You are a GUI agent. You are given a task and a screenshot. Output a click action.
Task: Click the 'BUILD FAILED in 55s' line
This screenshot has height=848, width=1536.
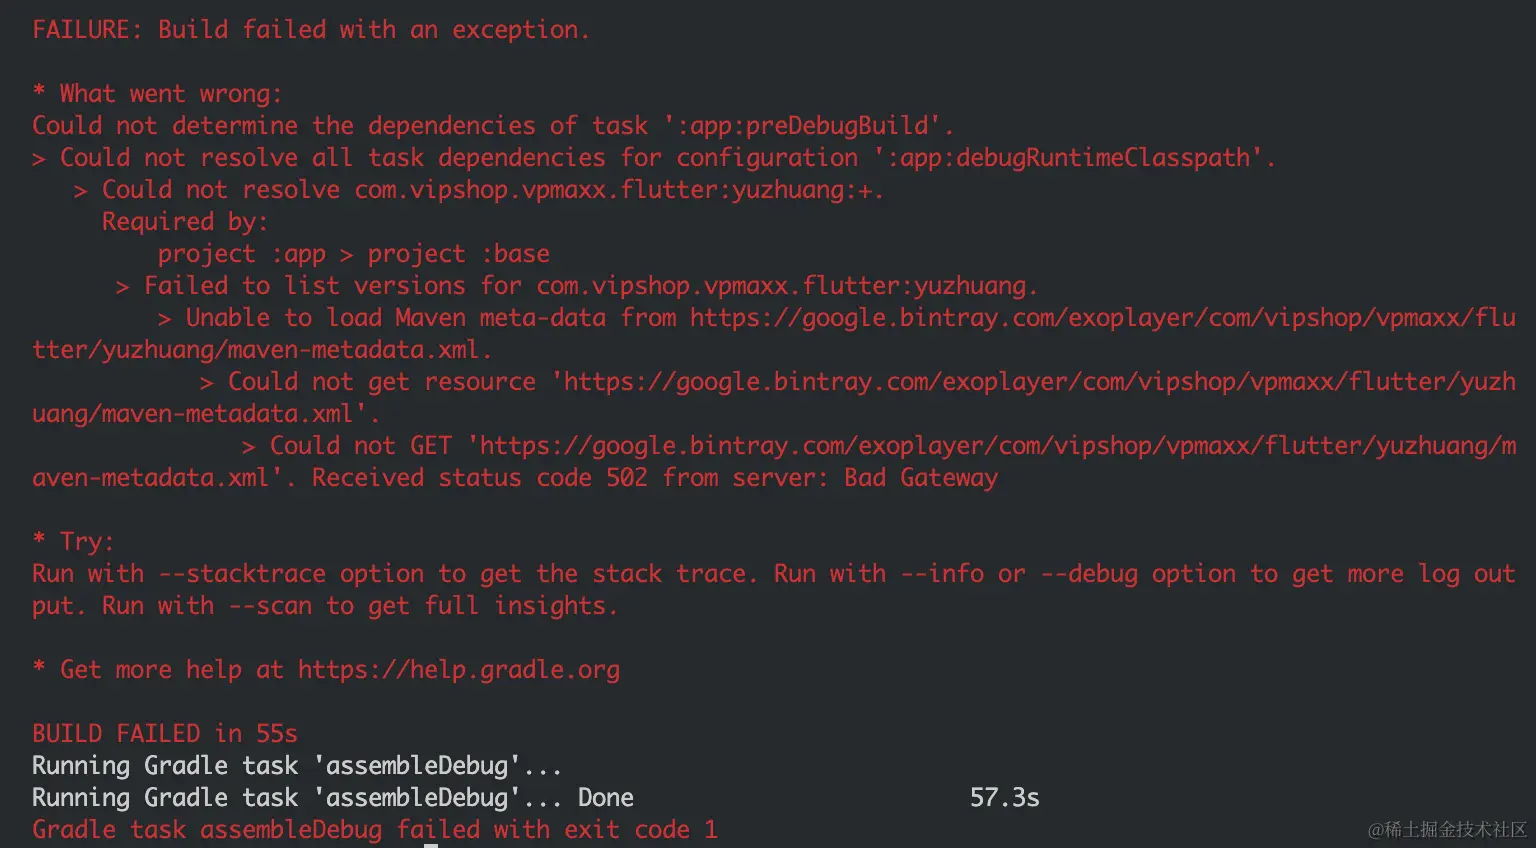[x=165, y=734]
